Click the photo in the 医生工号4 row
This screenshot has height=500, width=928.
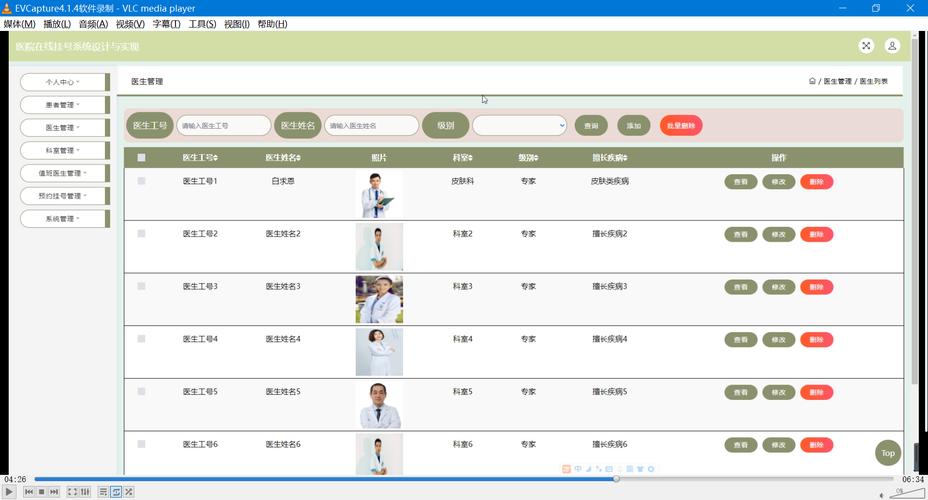pyautogui.click(x=379, y=352)
